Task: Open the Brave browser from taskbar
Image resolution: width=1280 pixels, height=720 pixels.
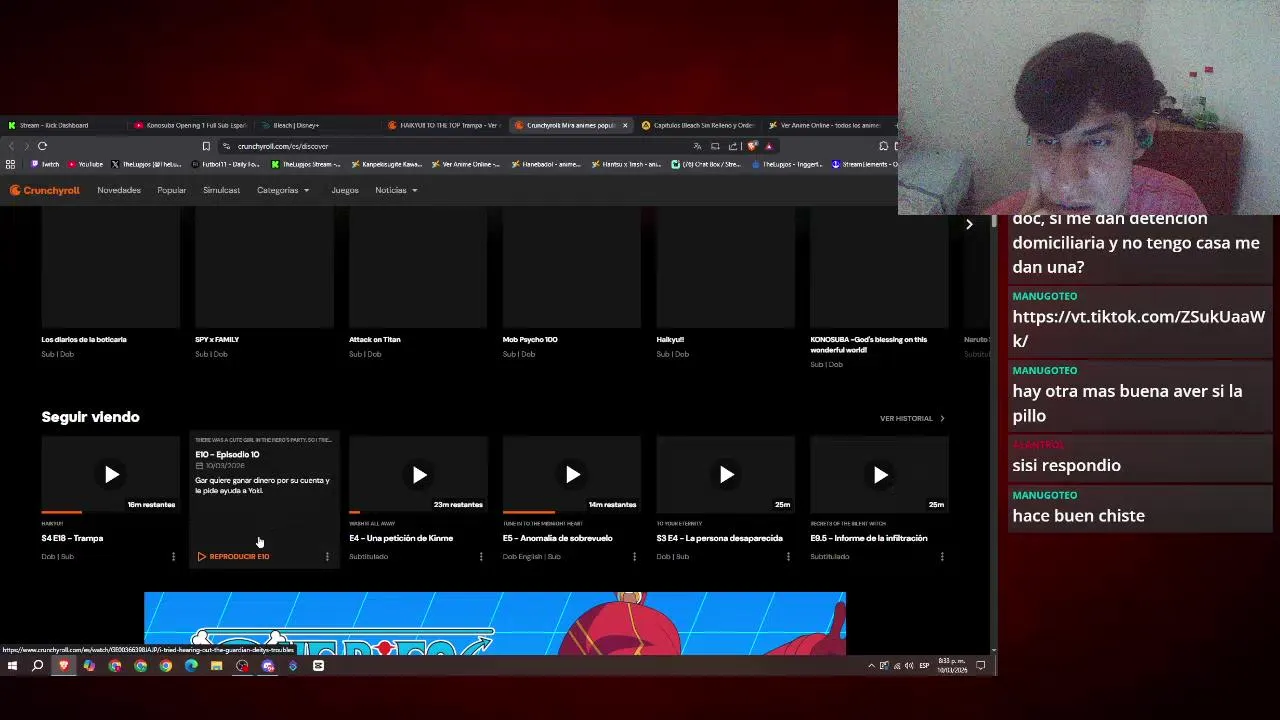Action: pos(64,666)
